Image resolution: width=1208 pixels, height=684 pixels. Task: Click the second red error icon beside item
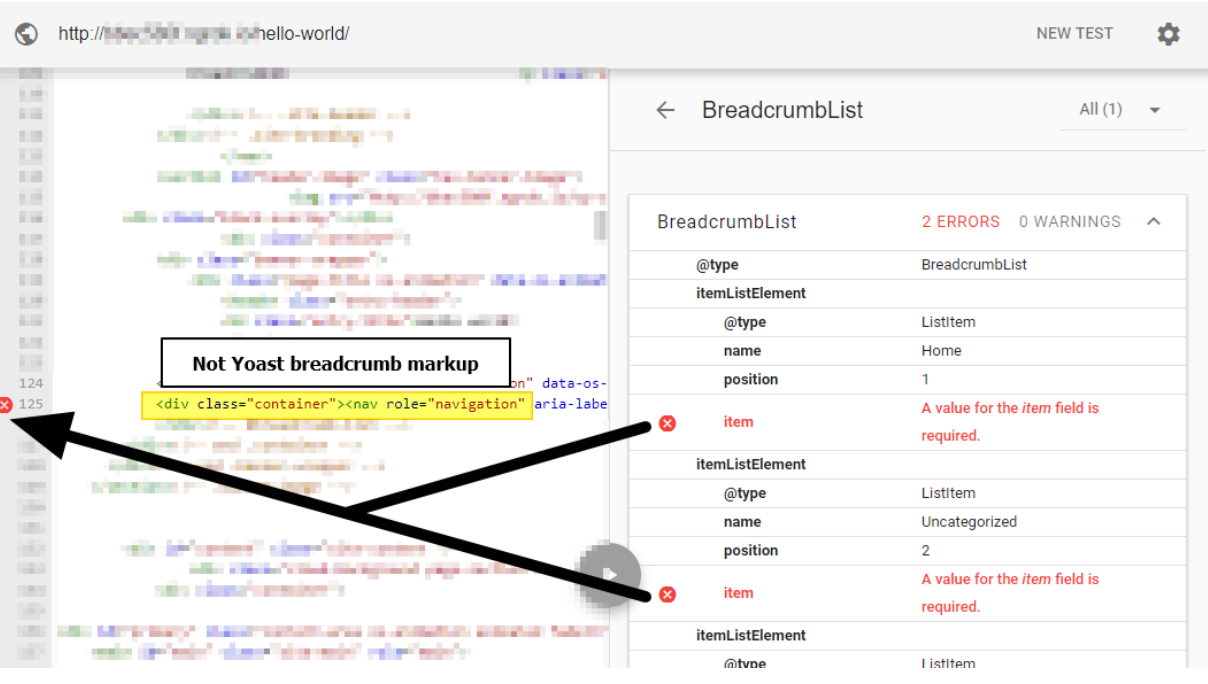click(667, 593)
